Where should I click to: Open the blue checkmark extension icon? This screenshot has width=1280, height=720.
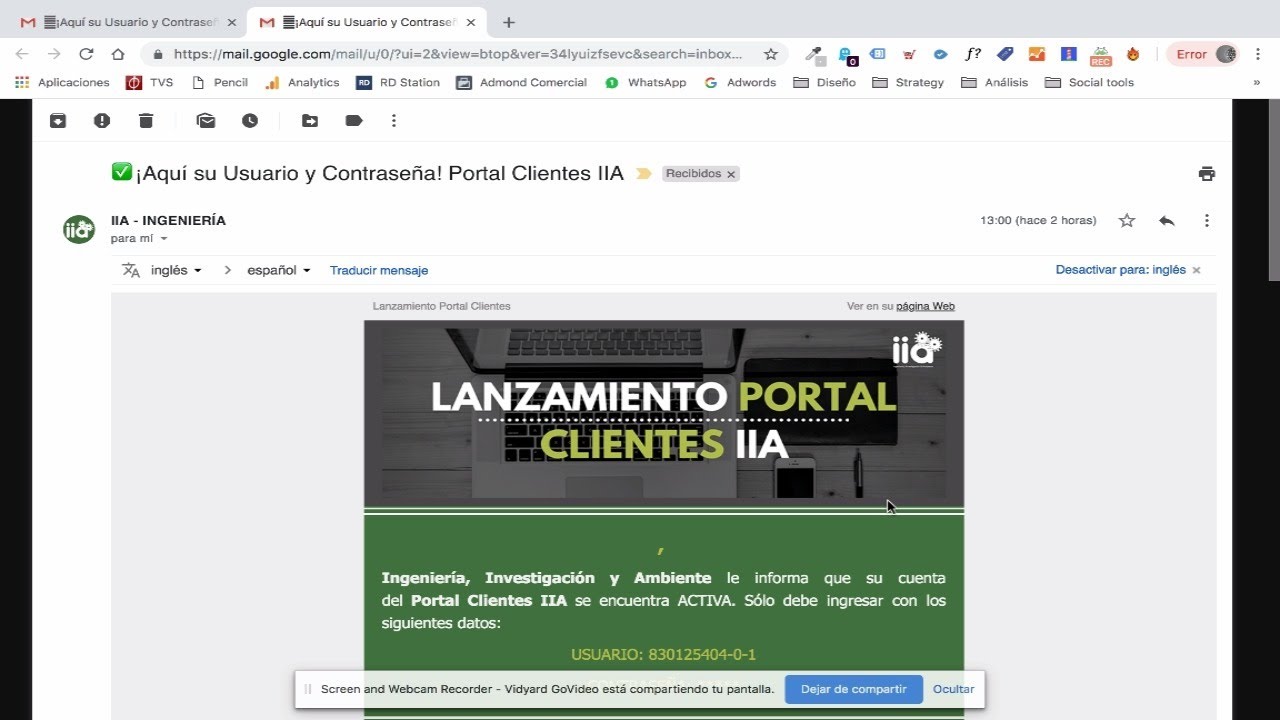[x=941, y=54]
